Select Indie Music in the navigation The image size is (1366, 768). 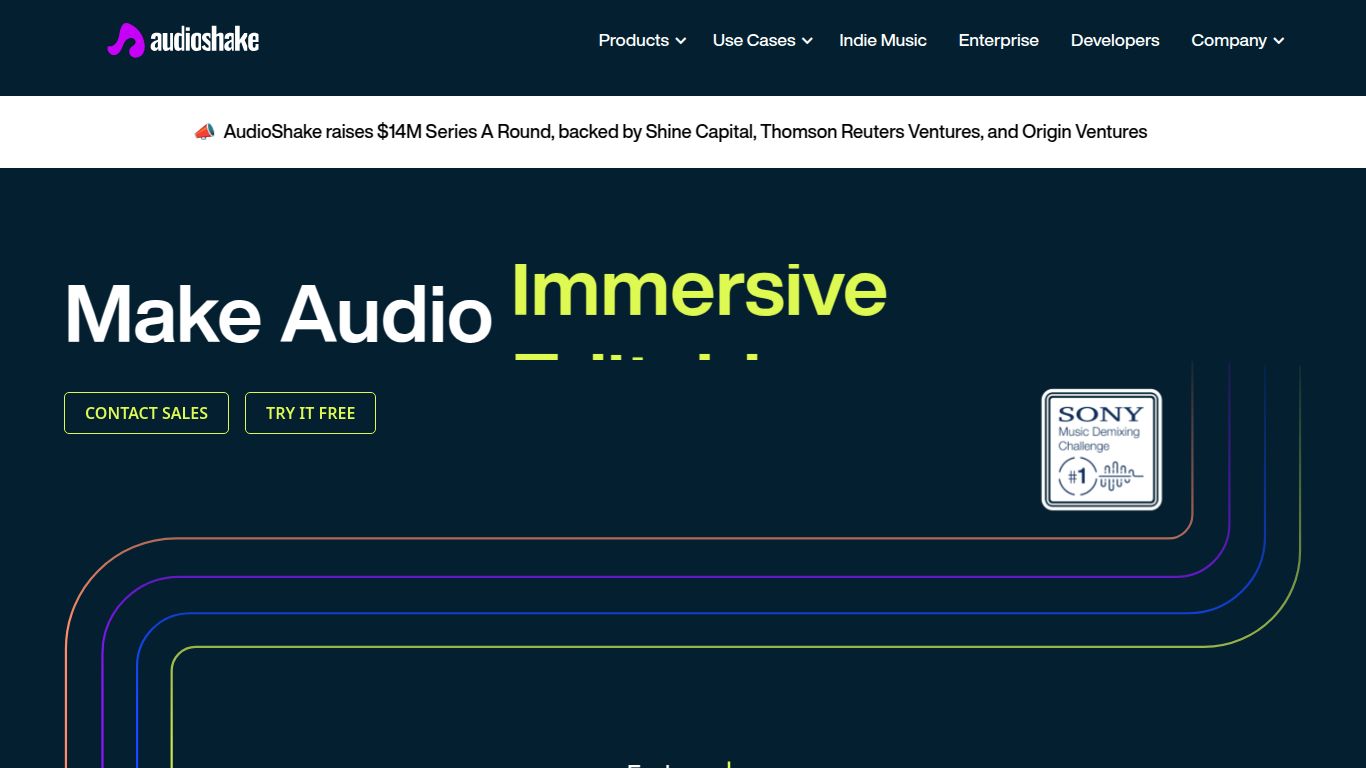pyautogui.click(x=882, y=41)
